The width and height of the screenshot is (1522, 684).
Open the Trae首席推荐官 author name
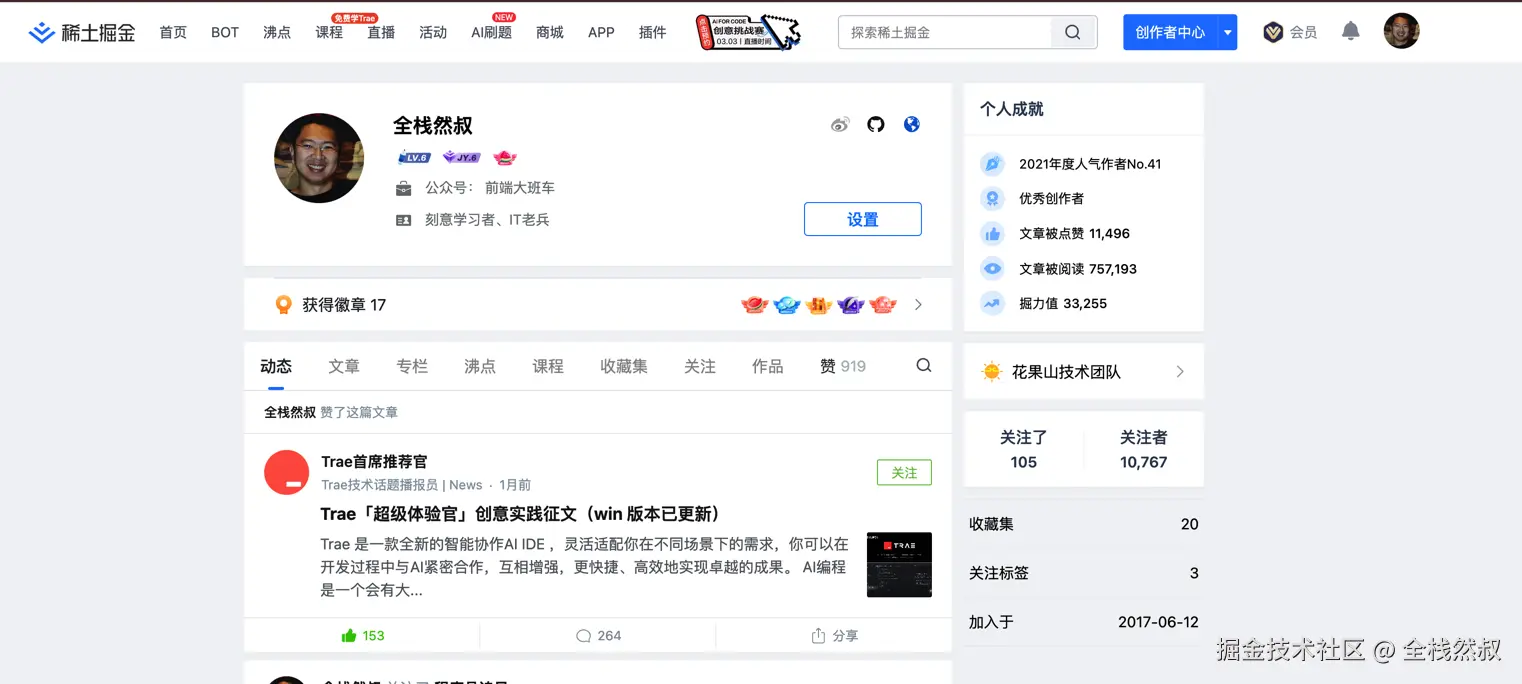pos(374,461)
